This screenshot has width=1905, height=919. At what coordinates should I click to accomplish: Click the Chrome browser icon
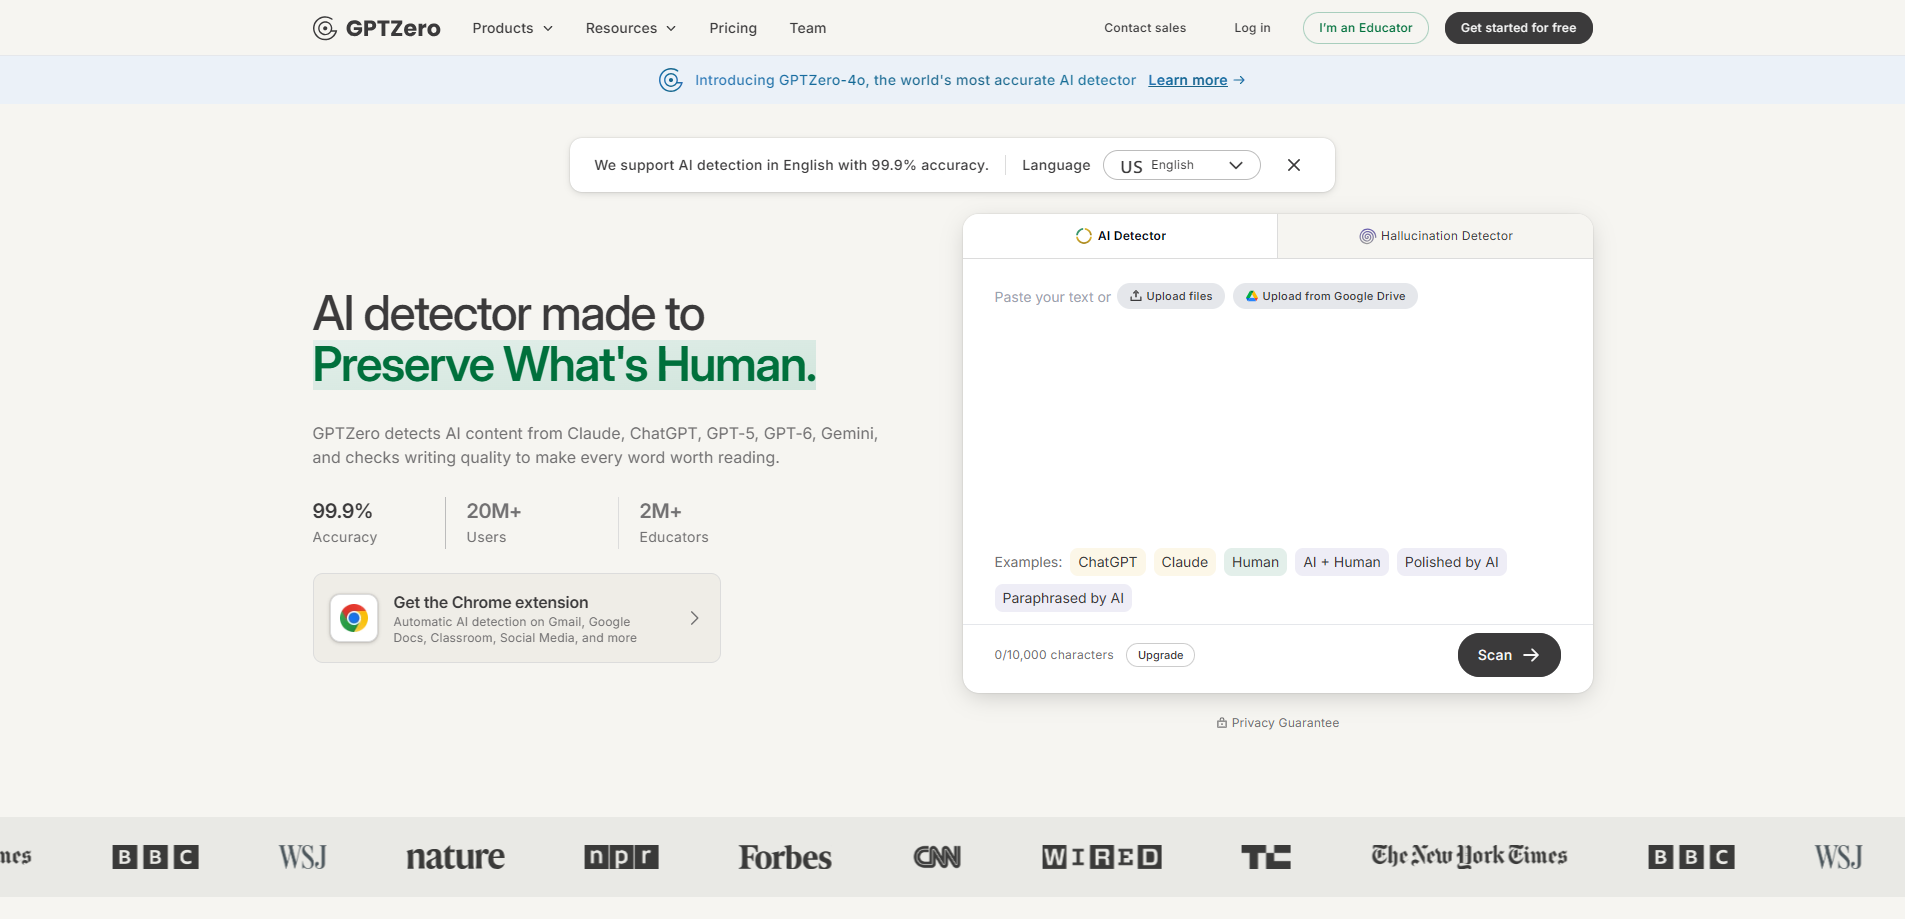pos(354,618)
